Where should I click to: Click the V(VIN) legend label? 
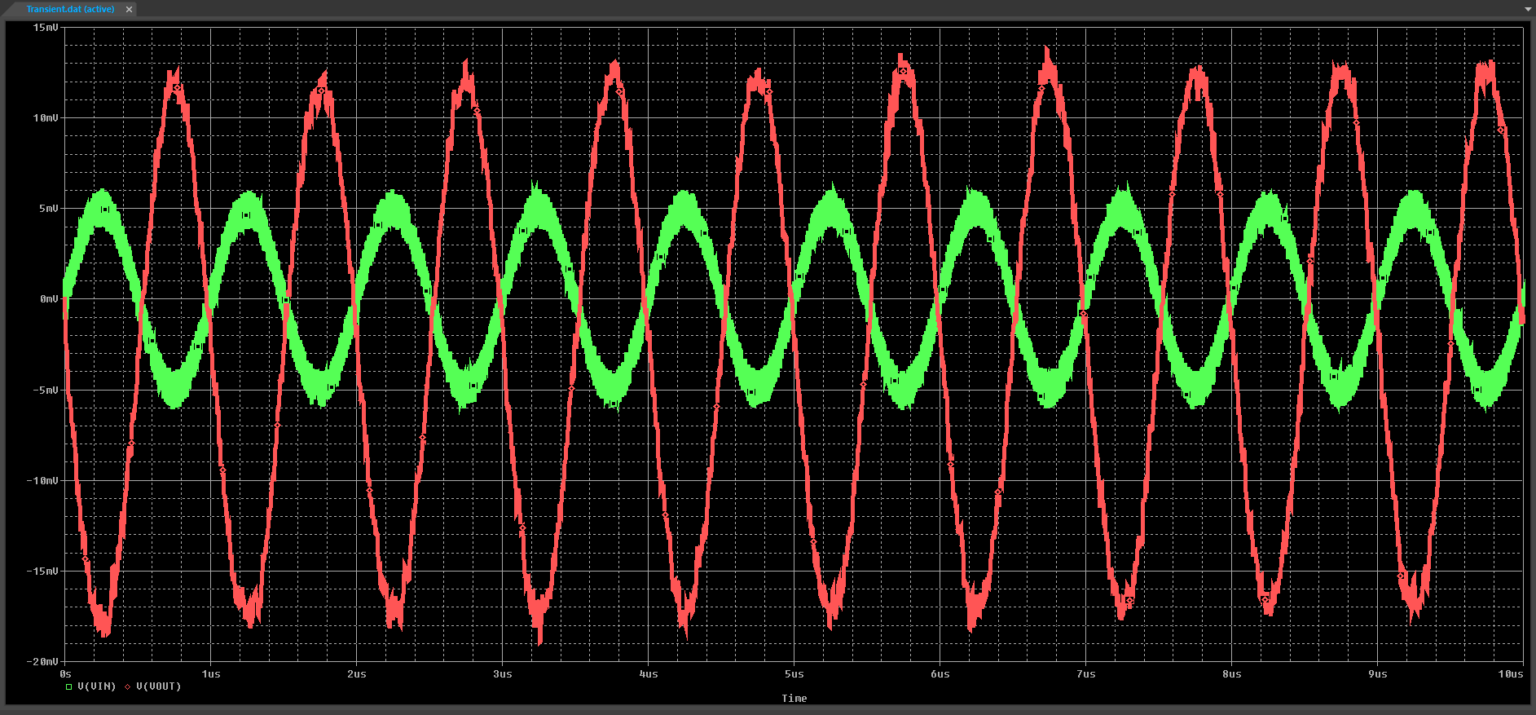tap(96, 687)
